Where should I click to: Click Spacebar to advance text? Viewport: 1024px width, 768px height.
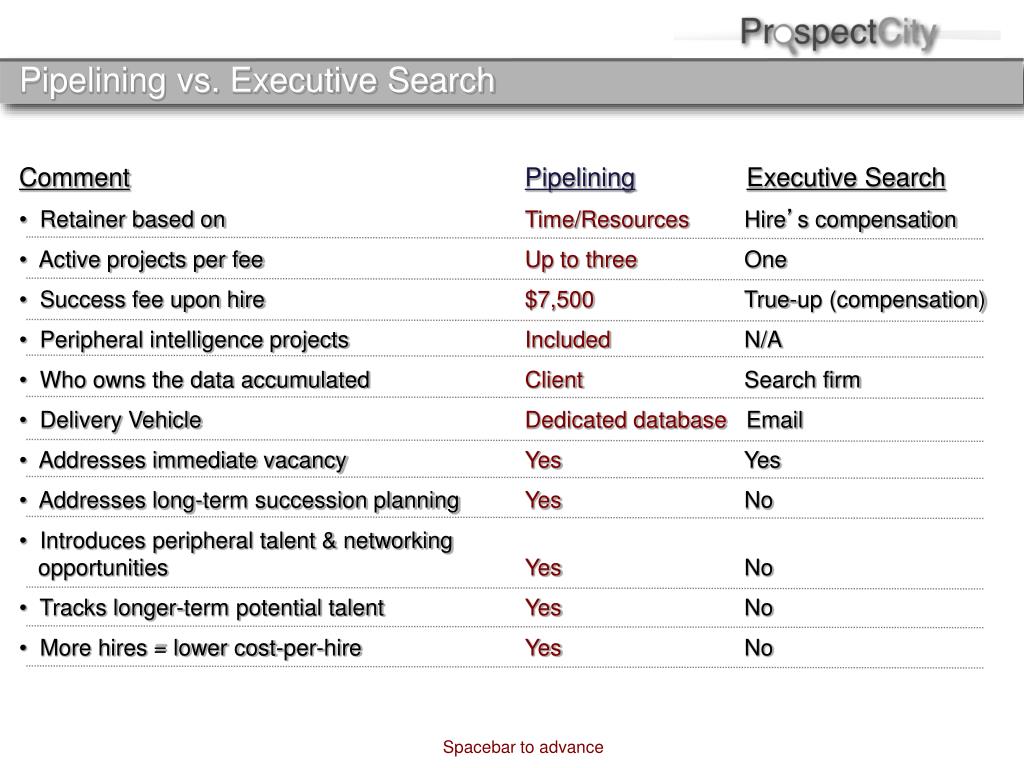tap(523, 747)
